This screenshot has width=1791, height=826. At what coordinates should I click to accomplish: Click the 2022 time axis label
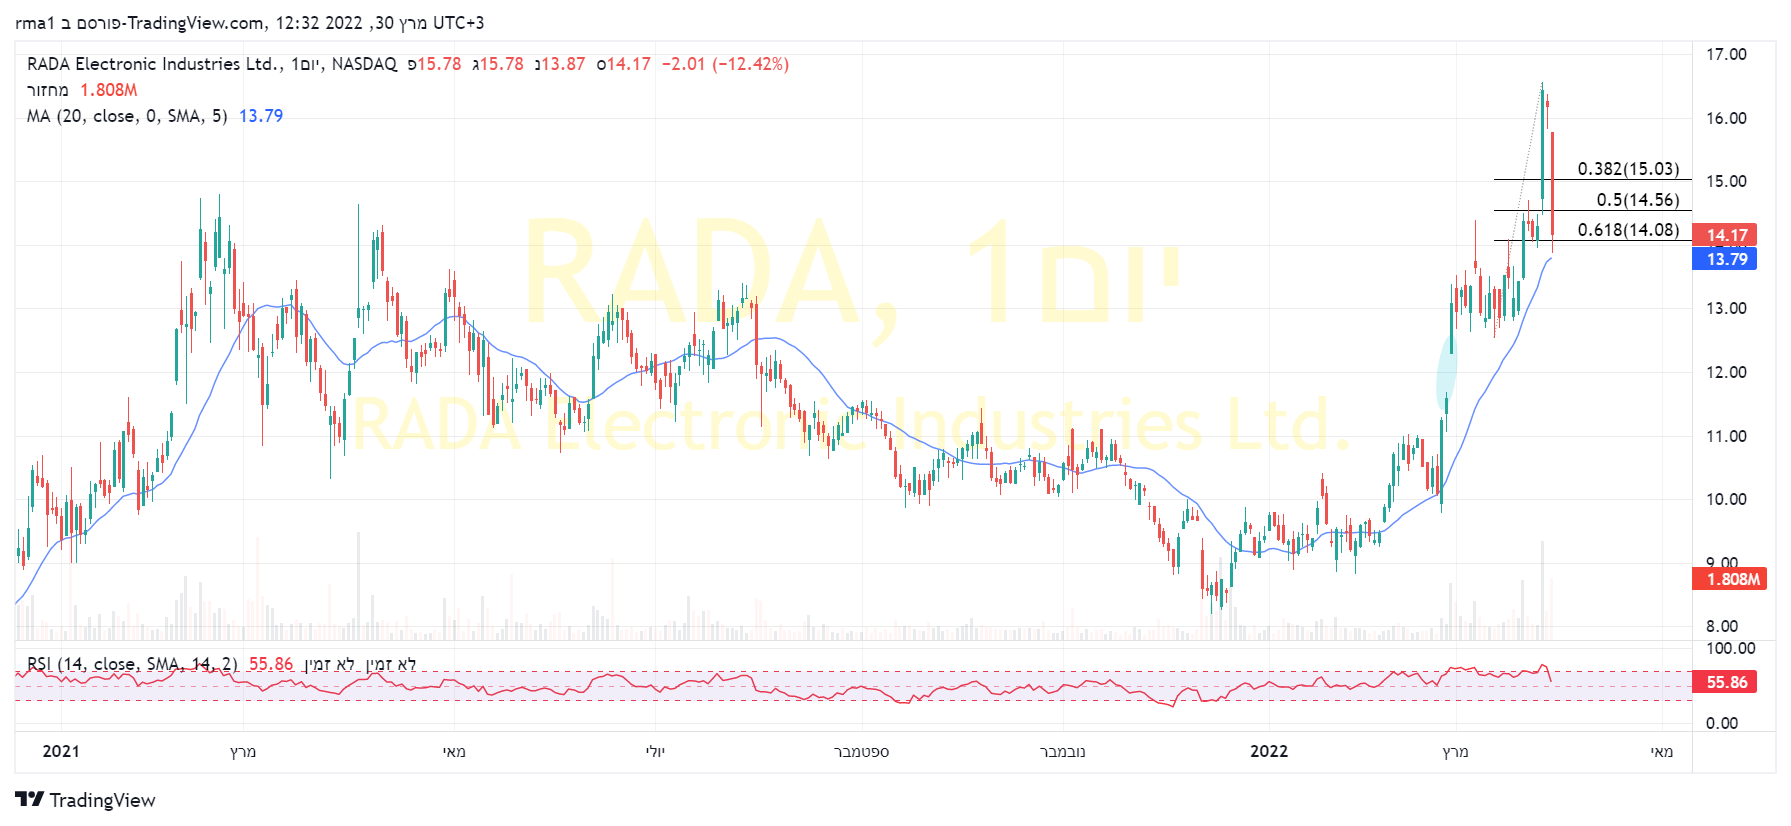click(1269, 751)
